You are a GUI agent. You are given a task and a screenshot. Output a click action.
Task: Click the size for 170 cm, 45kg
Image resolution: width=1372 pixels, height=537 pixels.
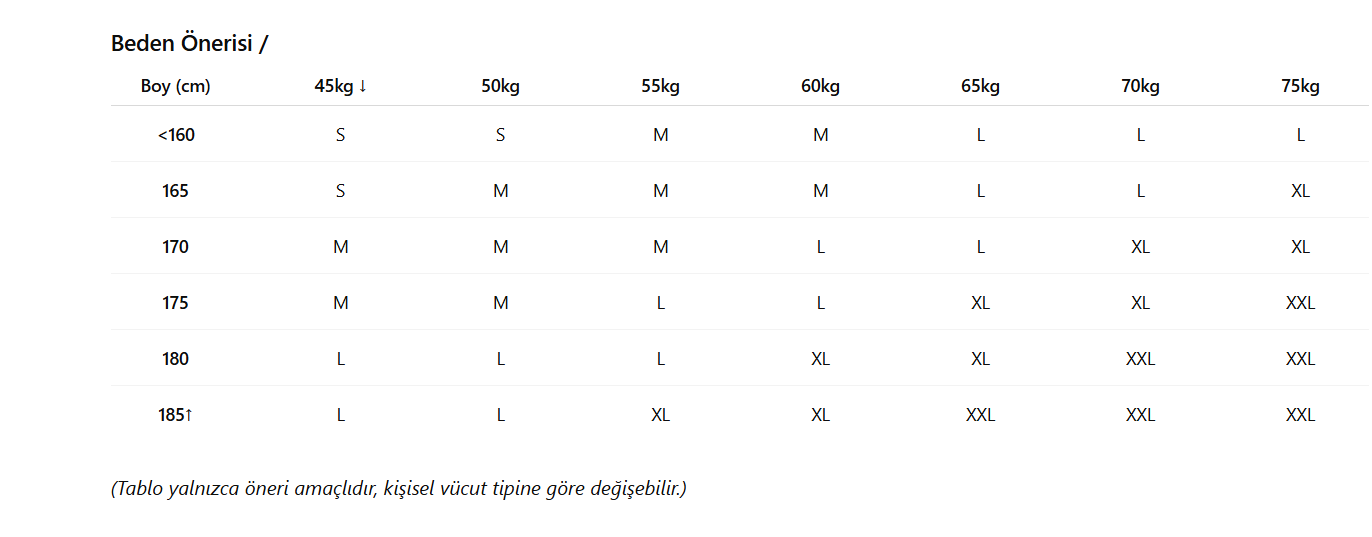(341, 247)
